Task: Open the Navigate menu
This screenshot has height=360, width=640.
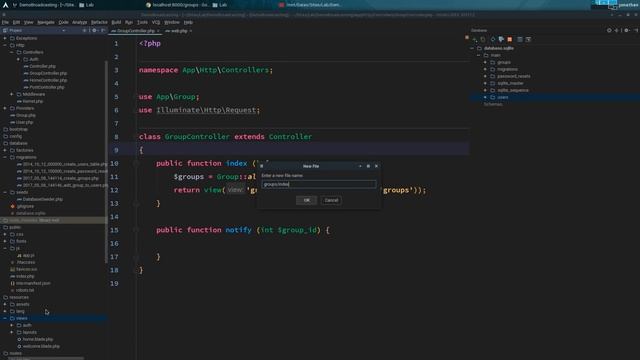Action: (x=46, y=22)
